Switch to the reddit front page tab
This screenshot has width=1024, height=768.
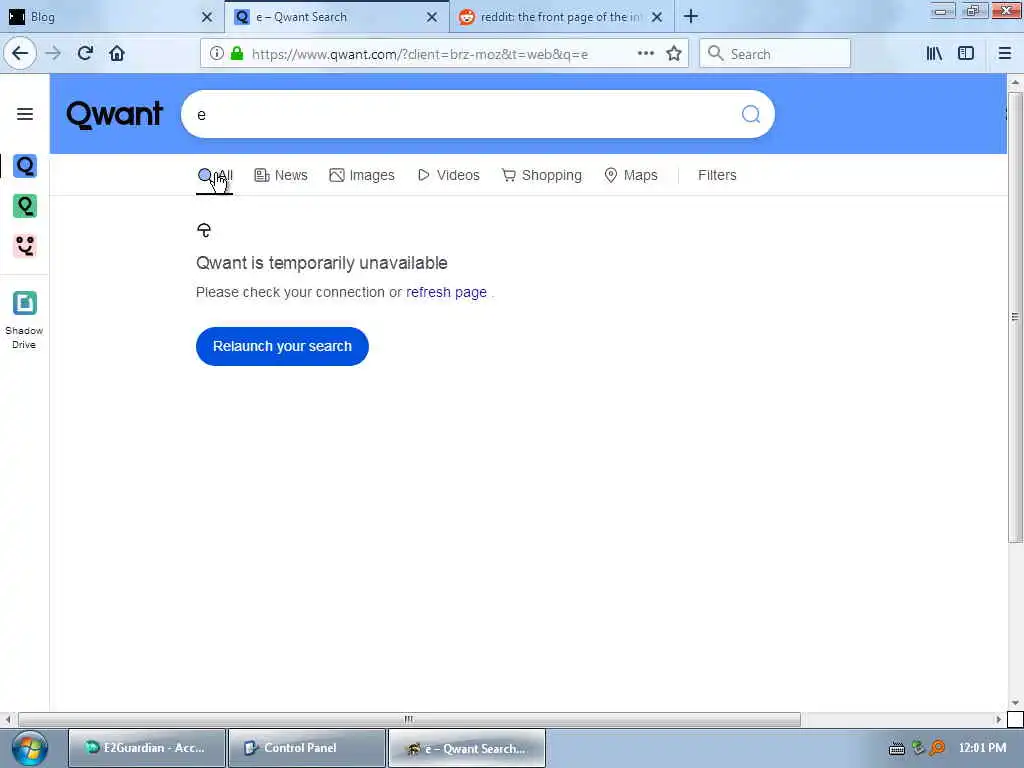[x=562, y=17]
